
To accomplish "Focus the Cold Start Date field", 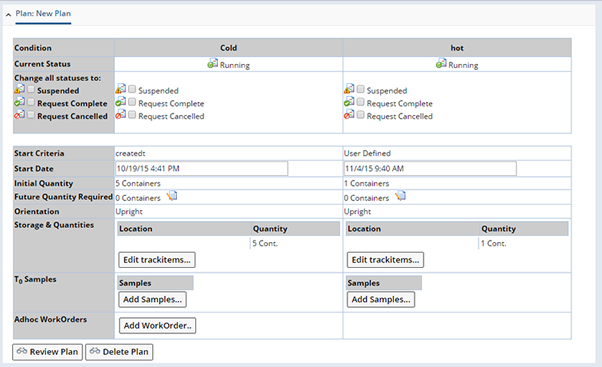I will point(202,169).
